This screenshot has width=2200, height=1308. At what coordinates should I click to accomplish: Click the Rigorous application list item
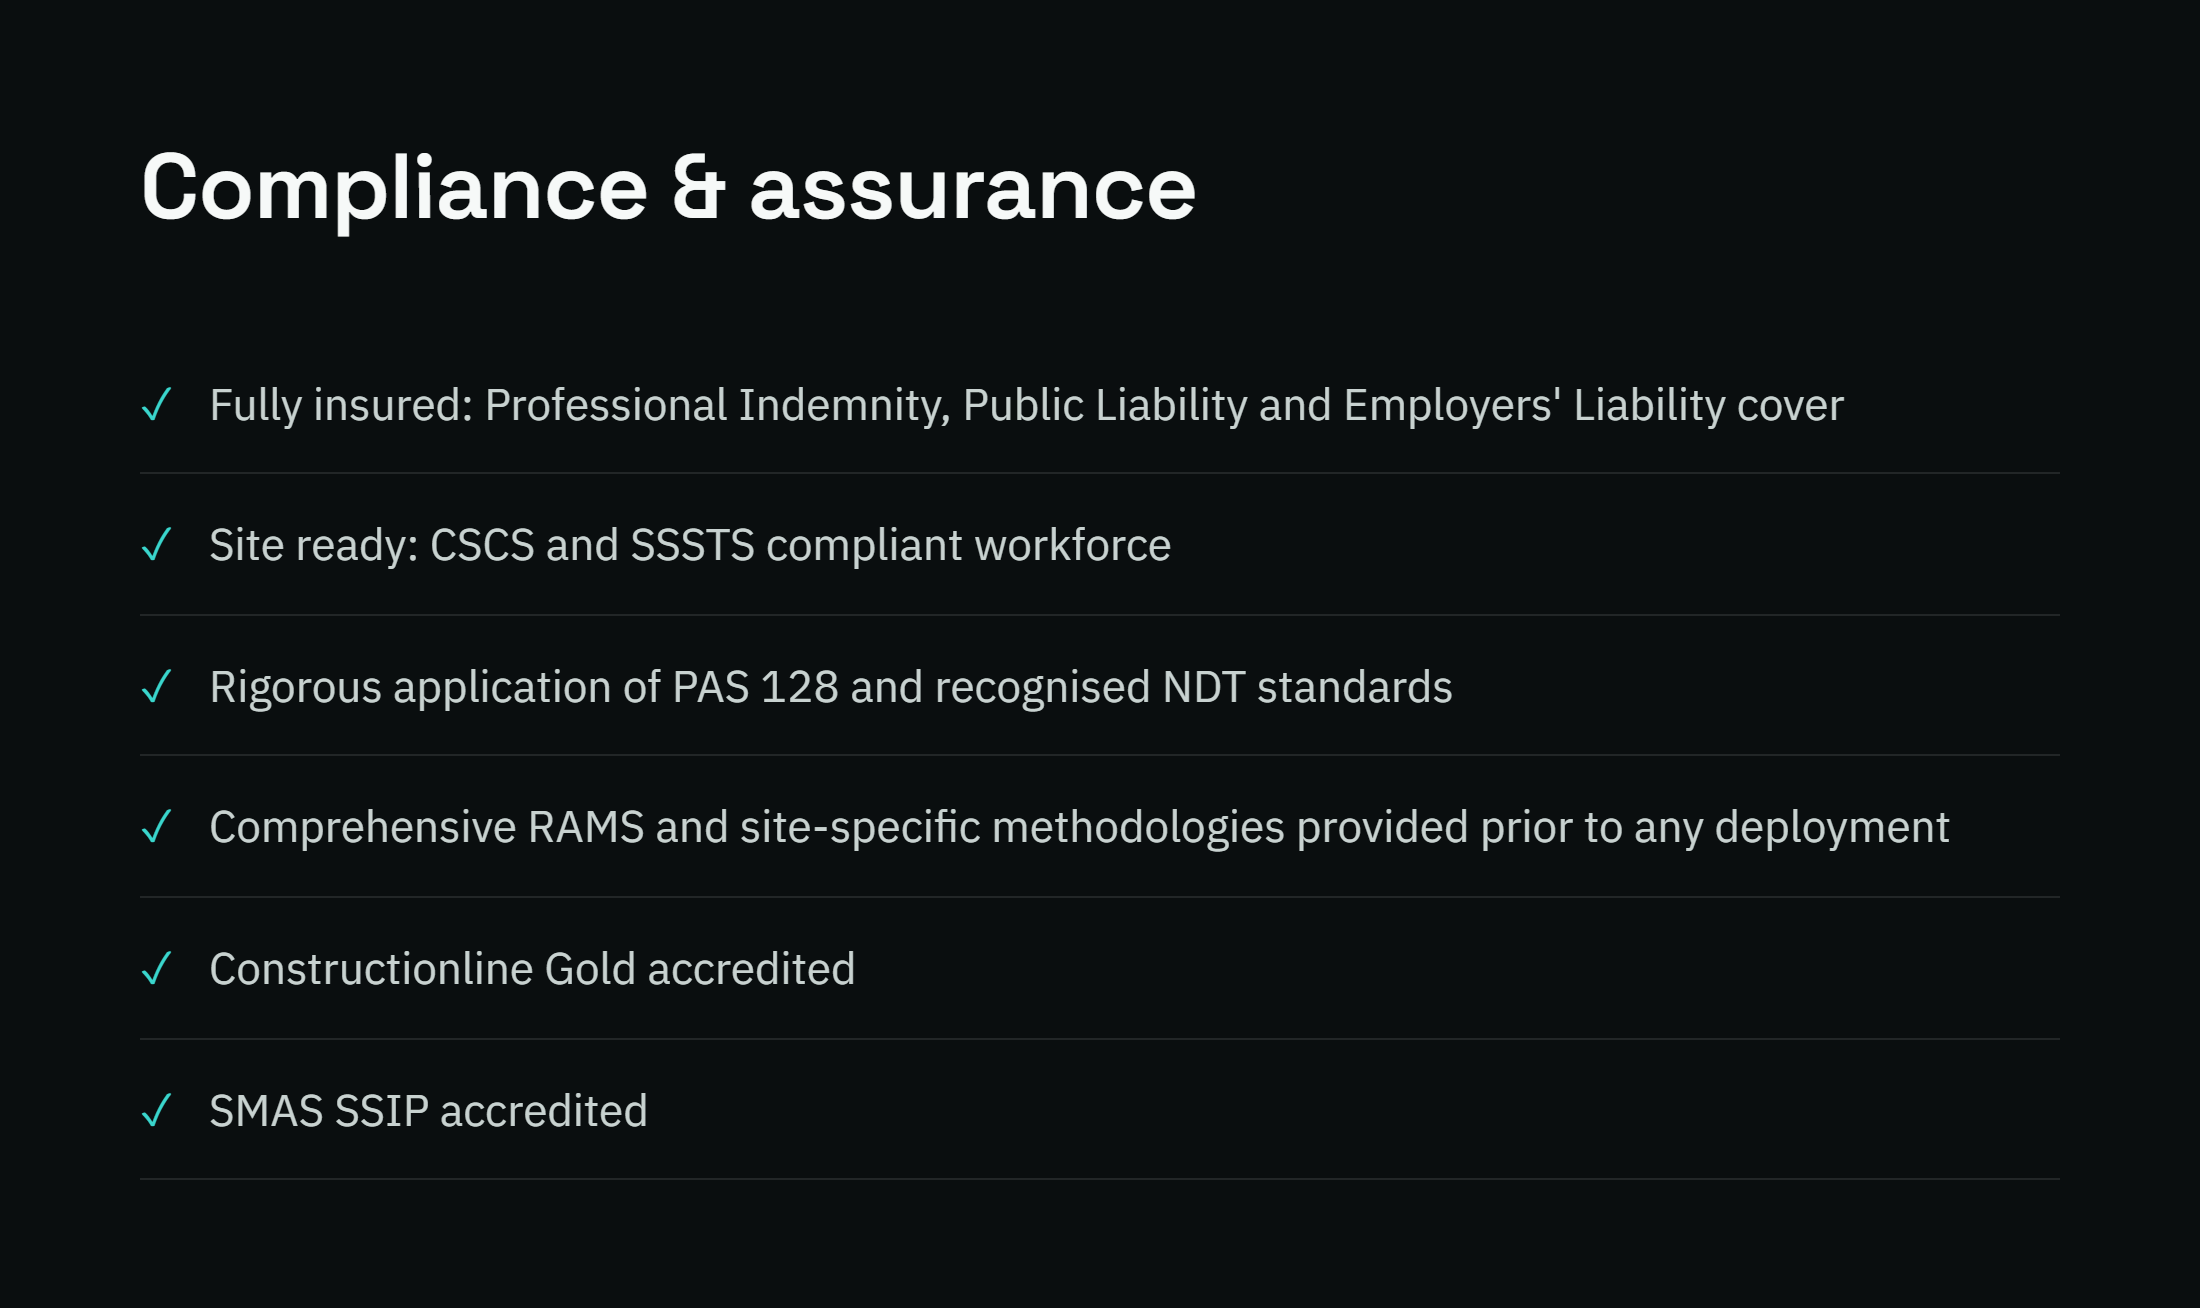pos(831,688)
